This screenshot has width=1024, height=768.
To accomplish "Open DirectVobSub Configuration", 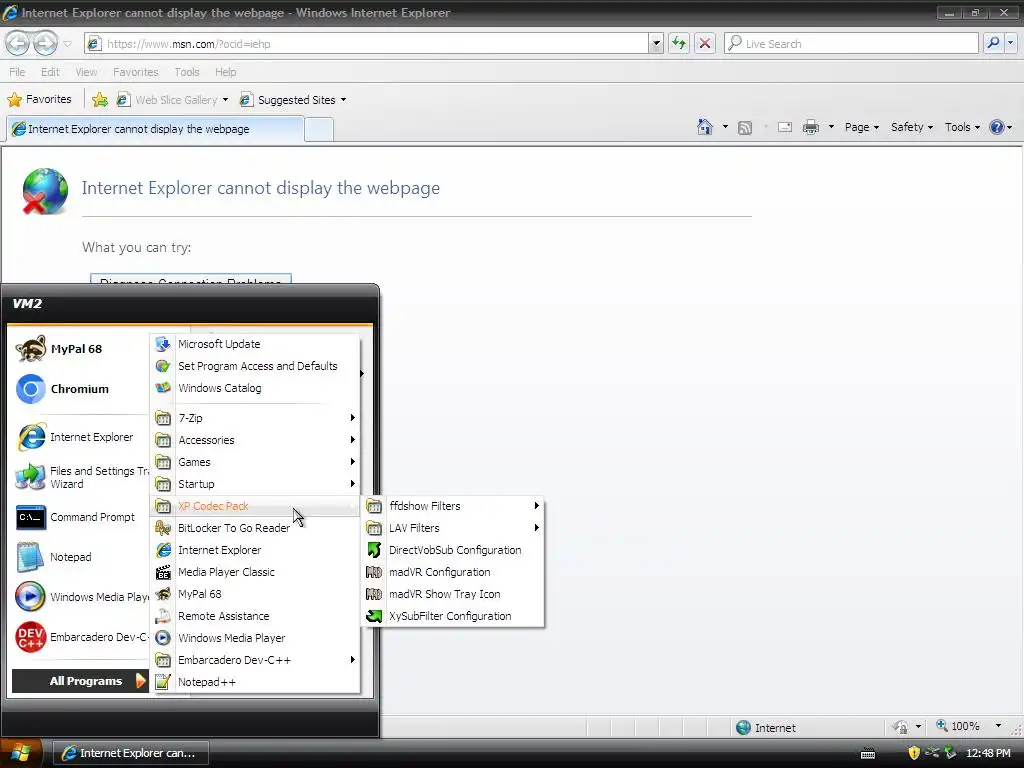I will (453, 550).
